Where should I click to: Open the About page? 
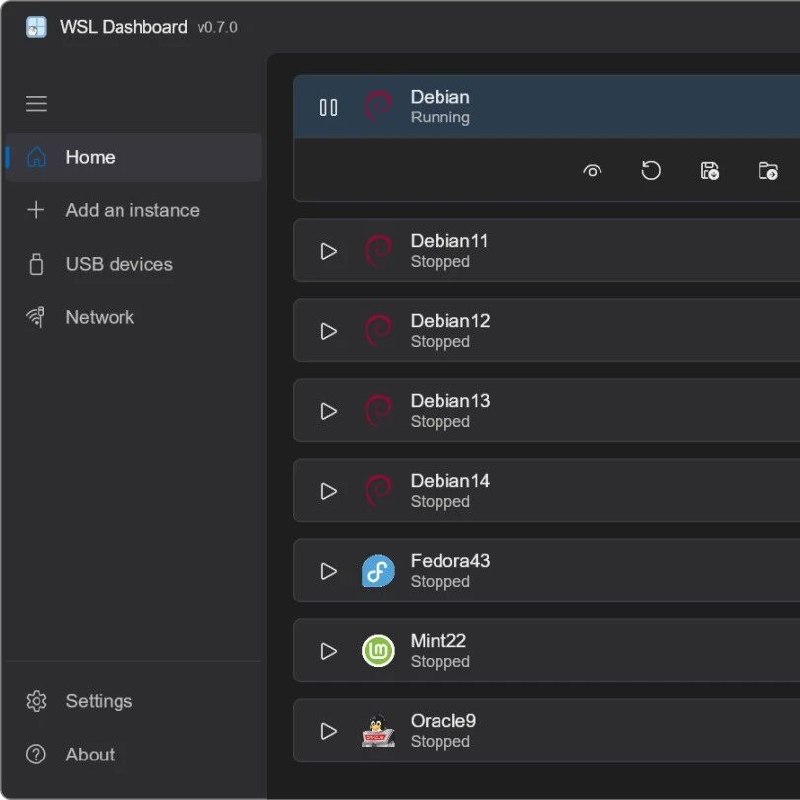click(134, 754)
